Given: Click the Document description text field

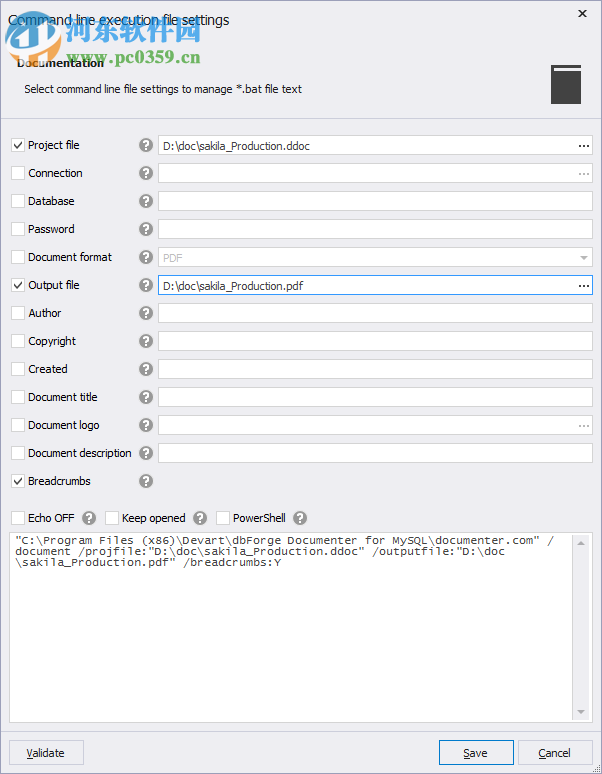Looking at the screenshot, I should pos(375,453).
